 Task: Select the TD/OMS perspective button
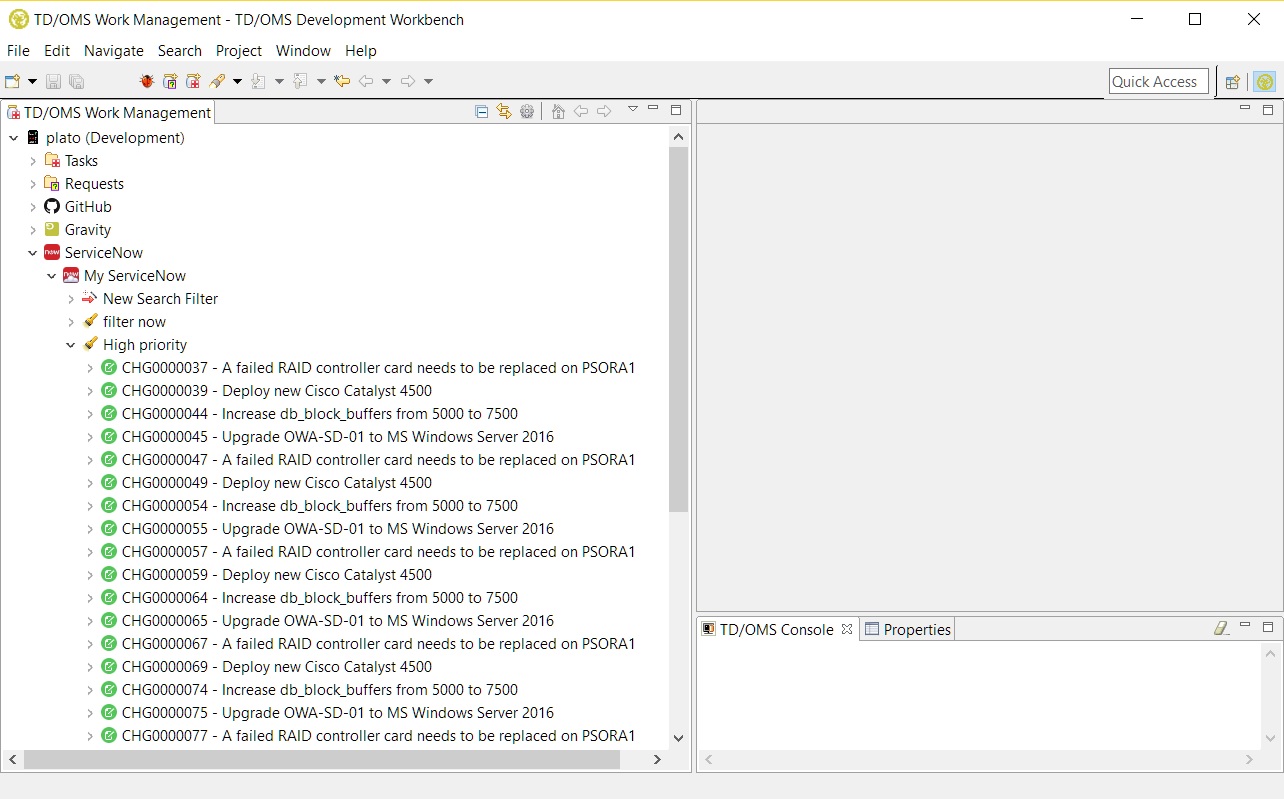point(1265,82)
